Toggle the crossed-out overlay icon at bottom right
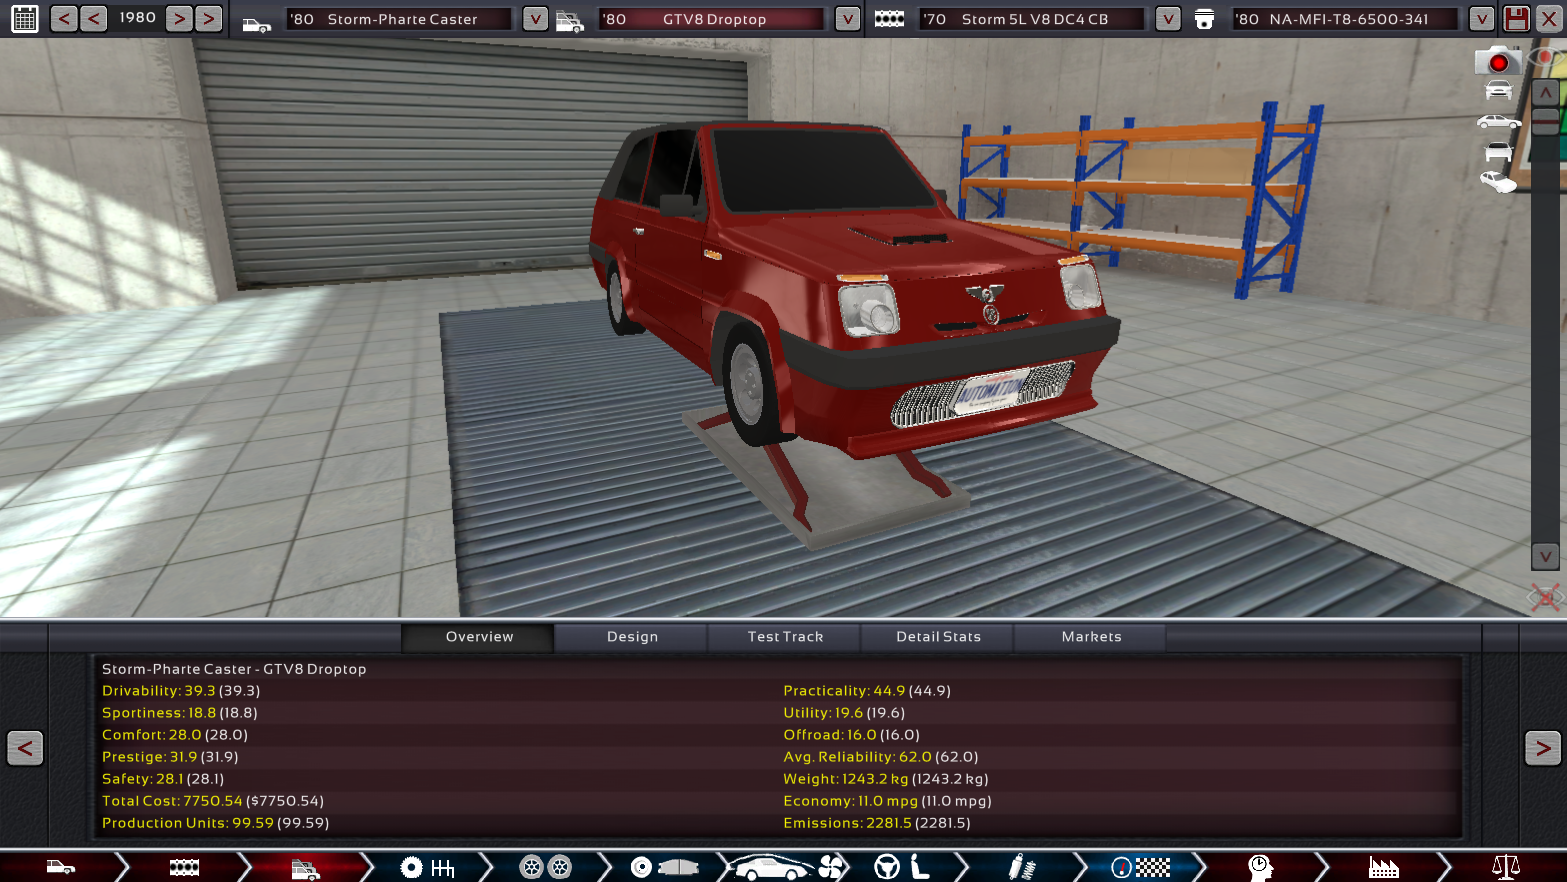The width and height of the screenshot is (1567, 882). tap(1545, 598)
